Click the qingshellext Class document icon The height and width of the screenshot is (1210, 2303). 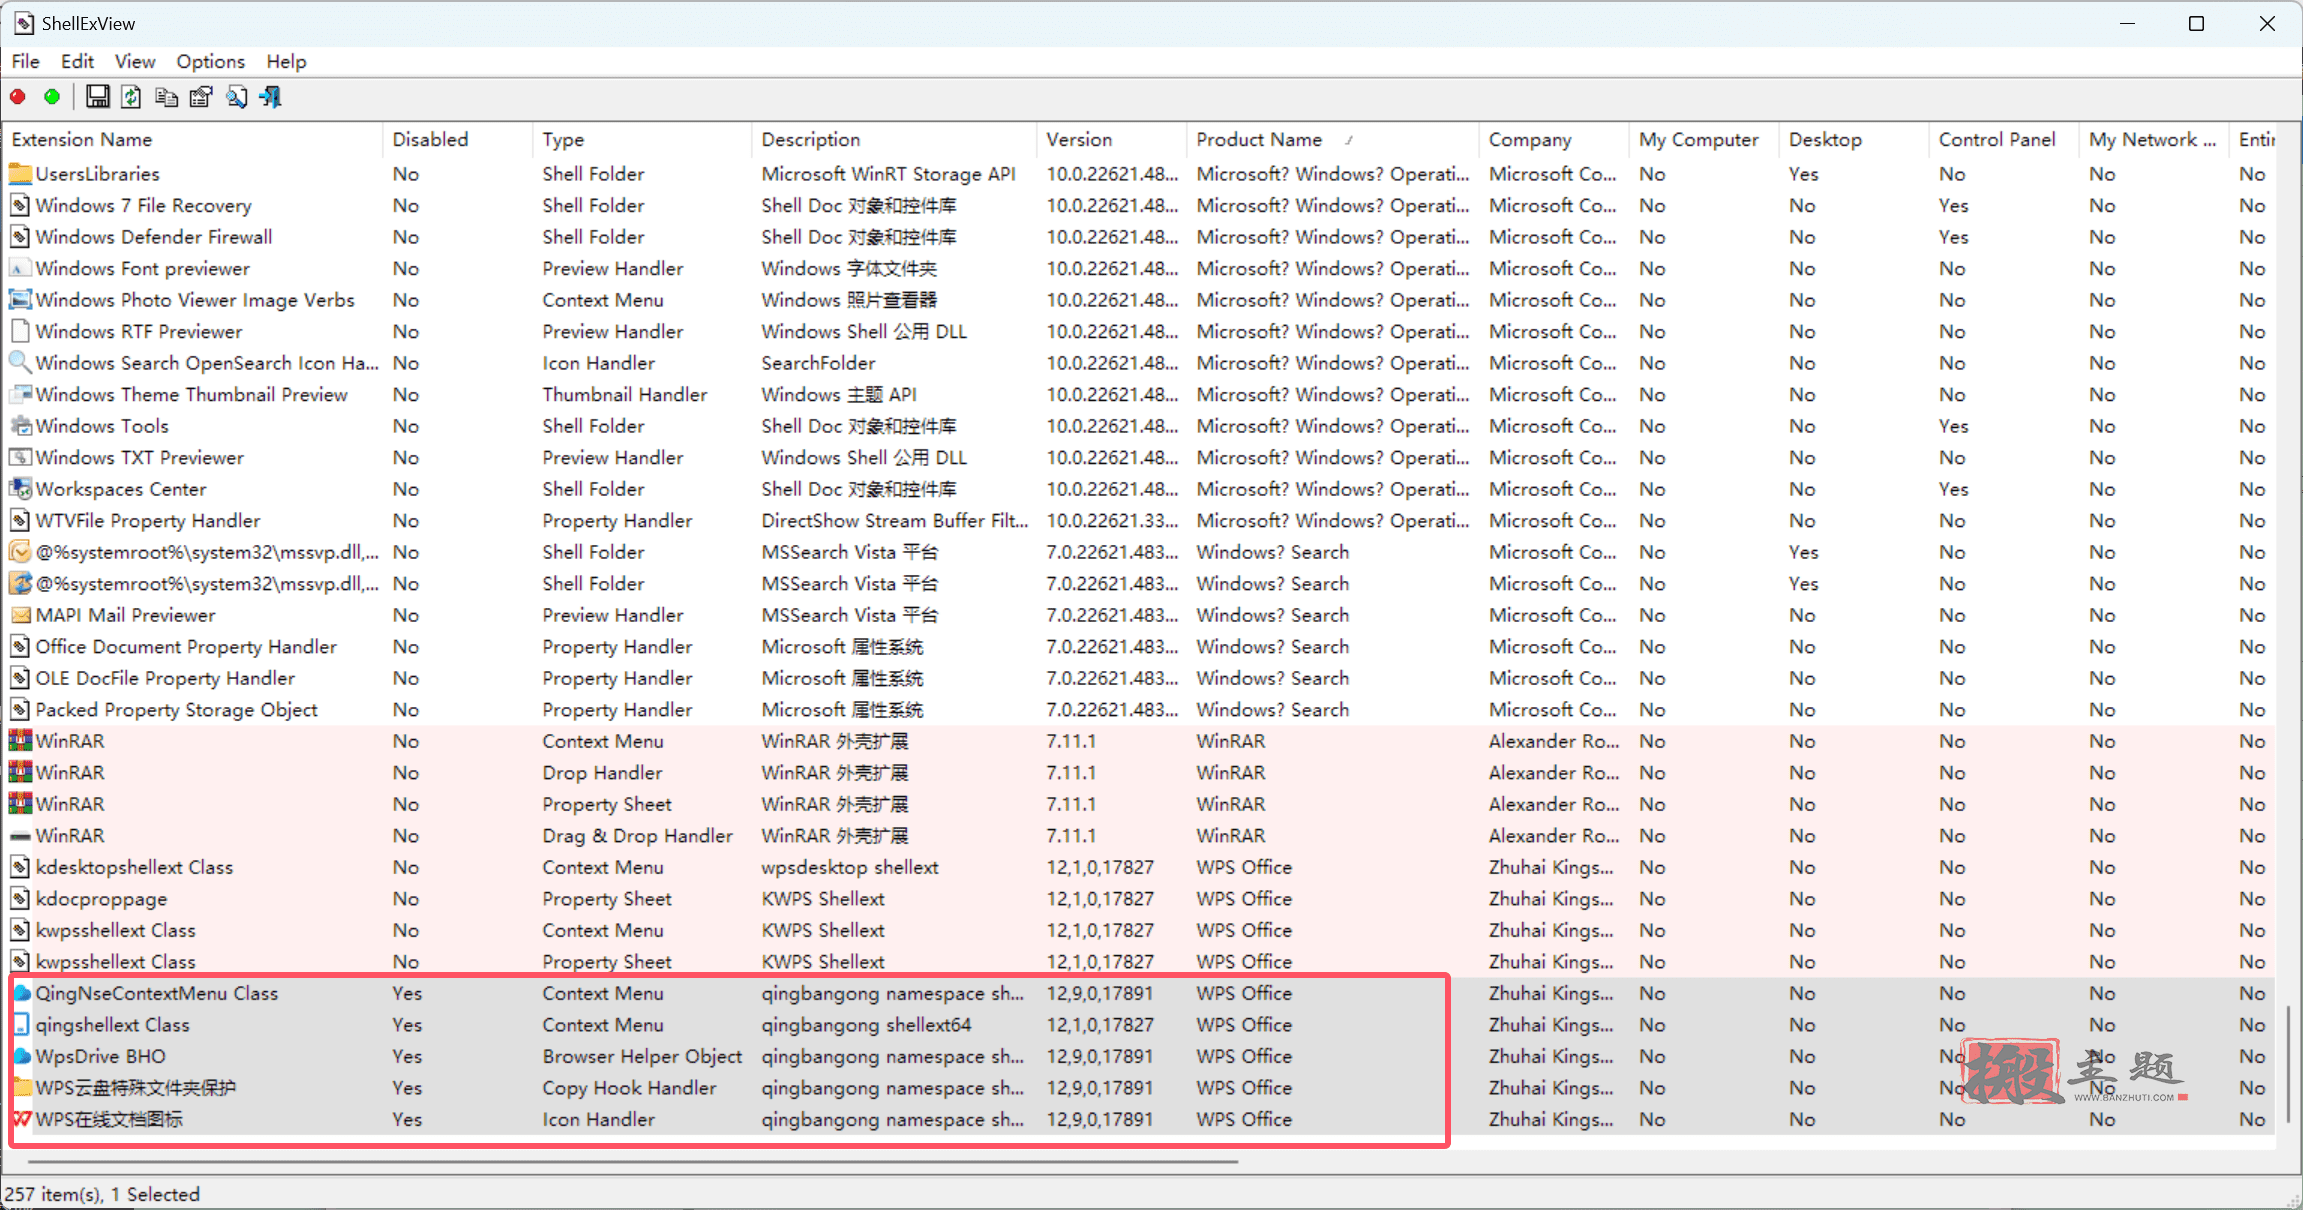pos(21,1025)
